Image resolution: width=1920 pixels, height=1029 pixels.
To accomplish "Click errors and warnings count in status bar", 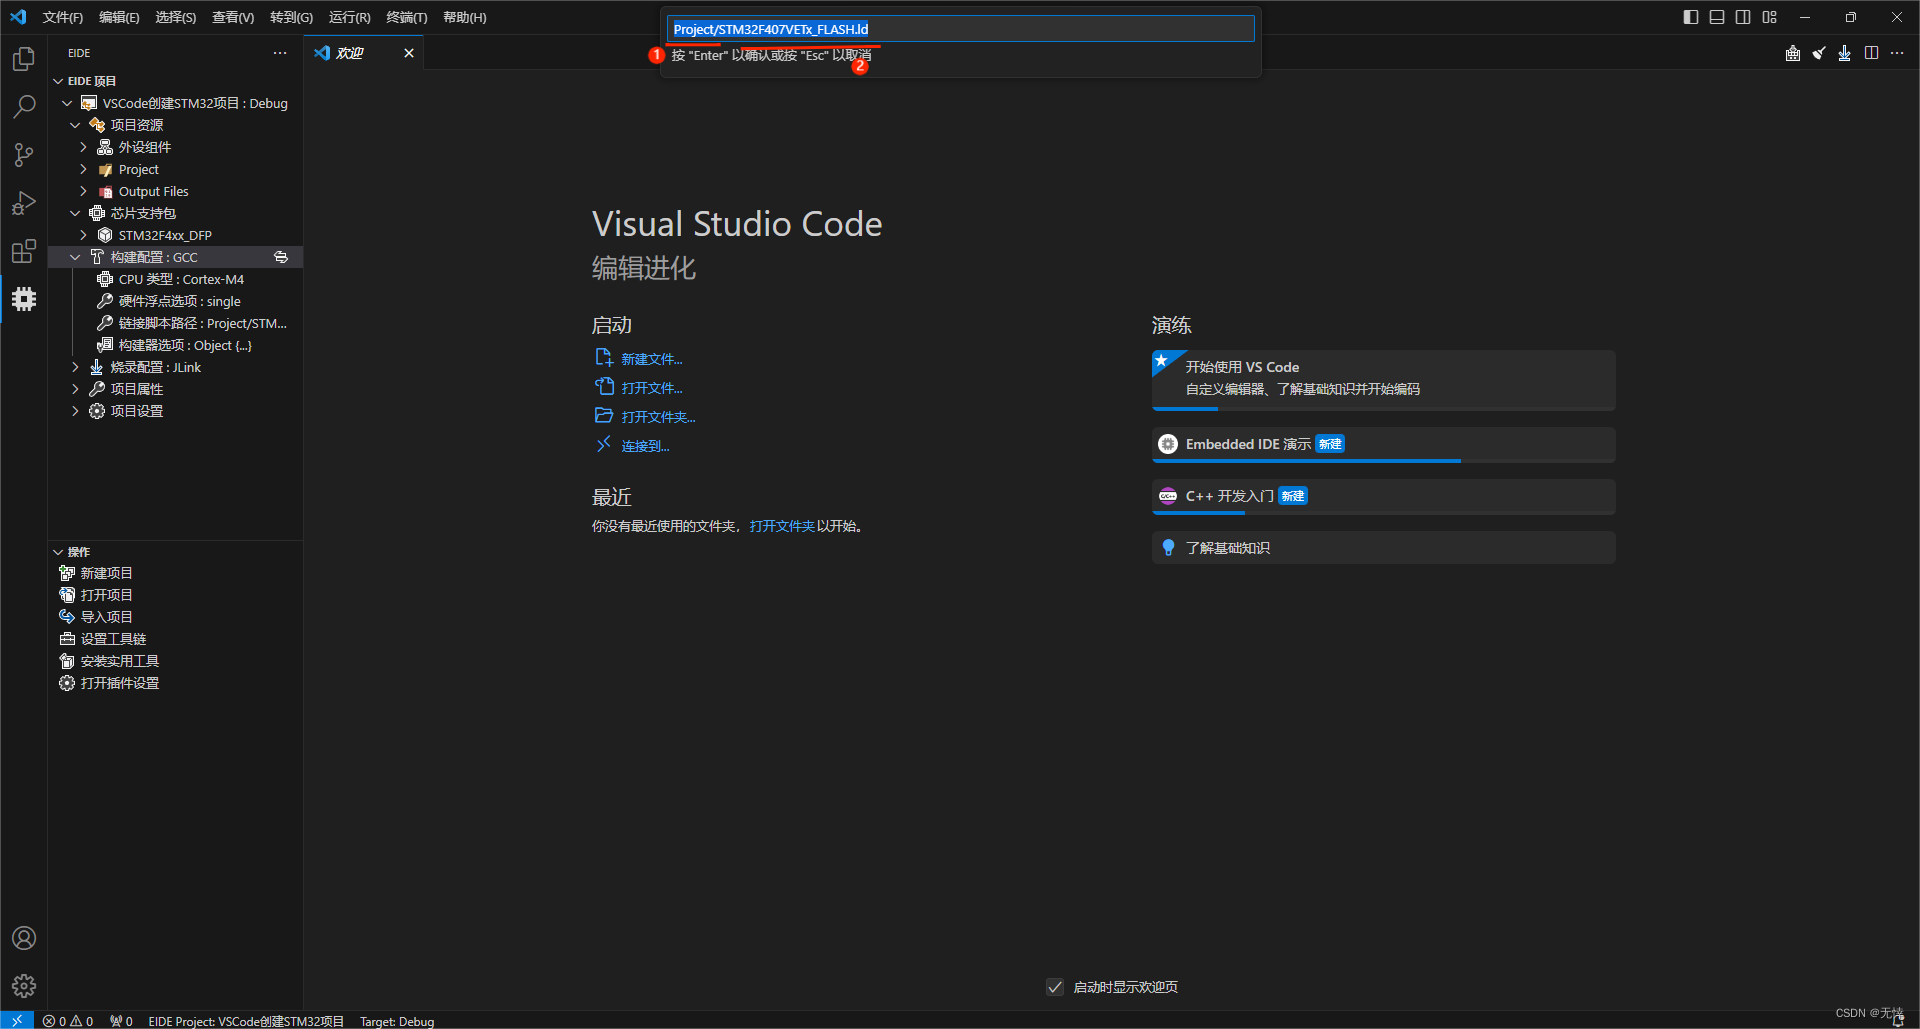I will 68,1021.
